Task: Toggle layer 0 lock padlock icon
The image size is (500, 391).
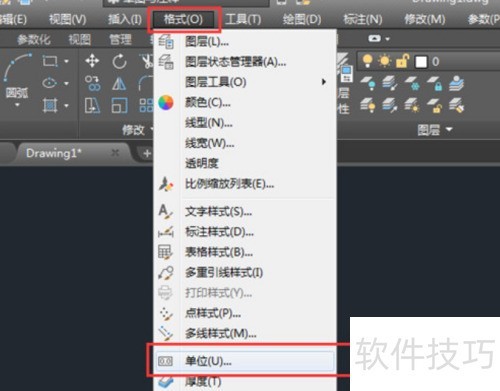Action: point(403,61)
